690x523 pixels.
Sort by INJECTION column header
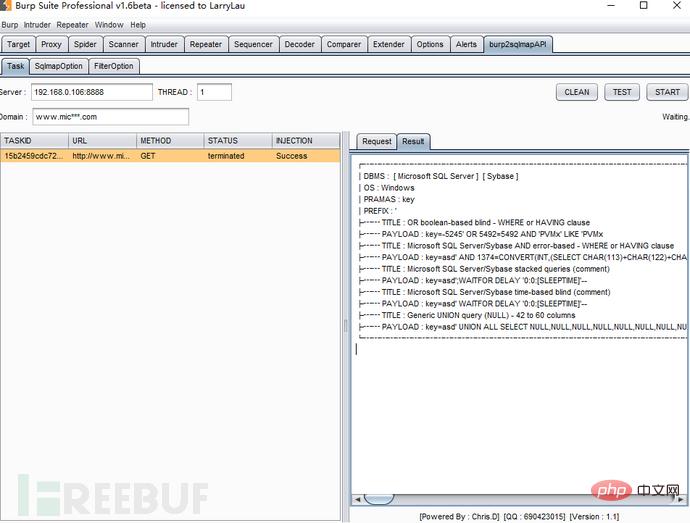point(306,140)
